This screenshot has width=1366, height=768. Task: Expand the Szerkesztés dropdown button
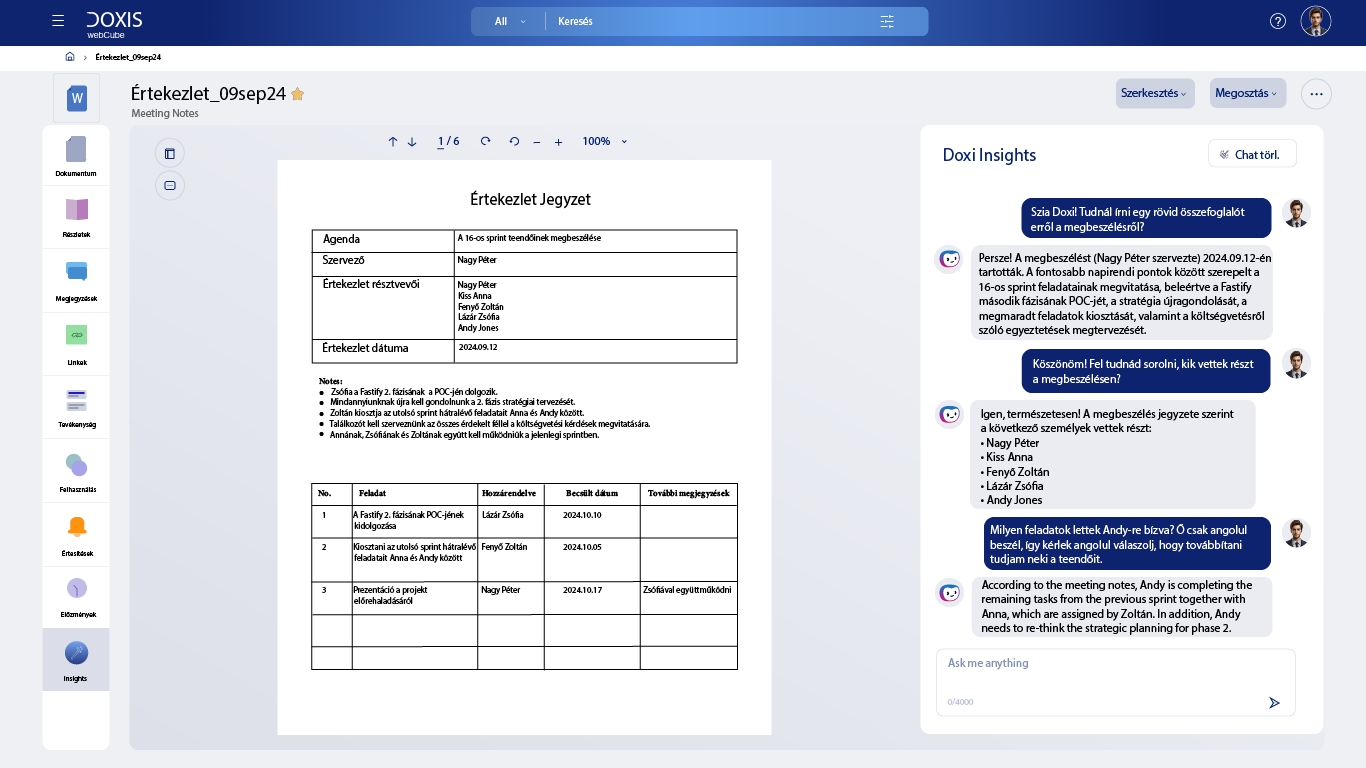pos(1155,93)
